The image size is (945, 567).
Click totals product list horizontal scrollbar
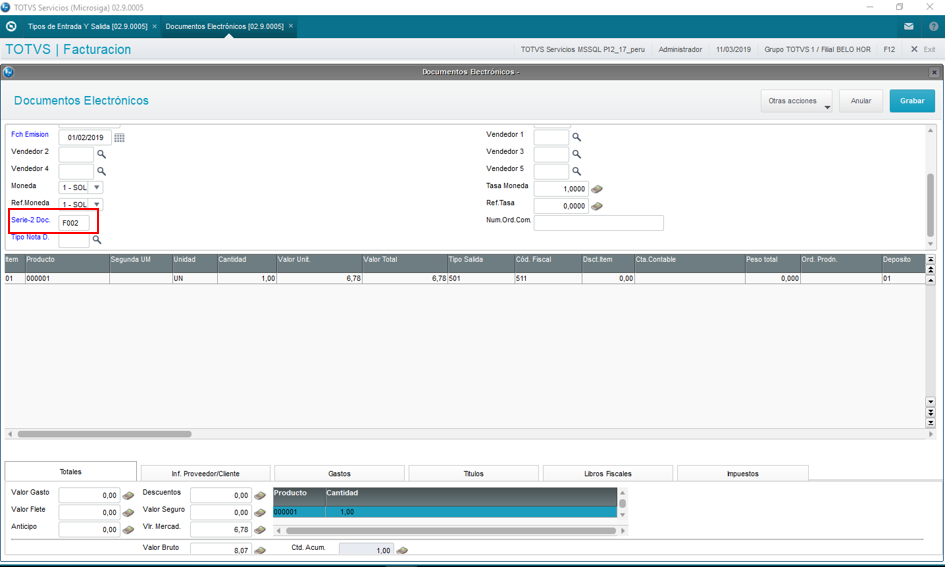[x=450, y=531]
